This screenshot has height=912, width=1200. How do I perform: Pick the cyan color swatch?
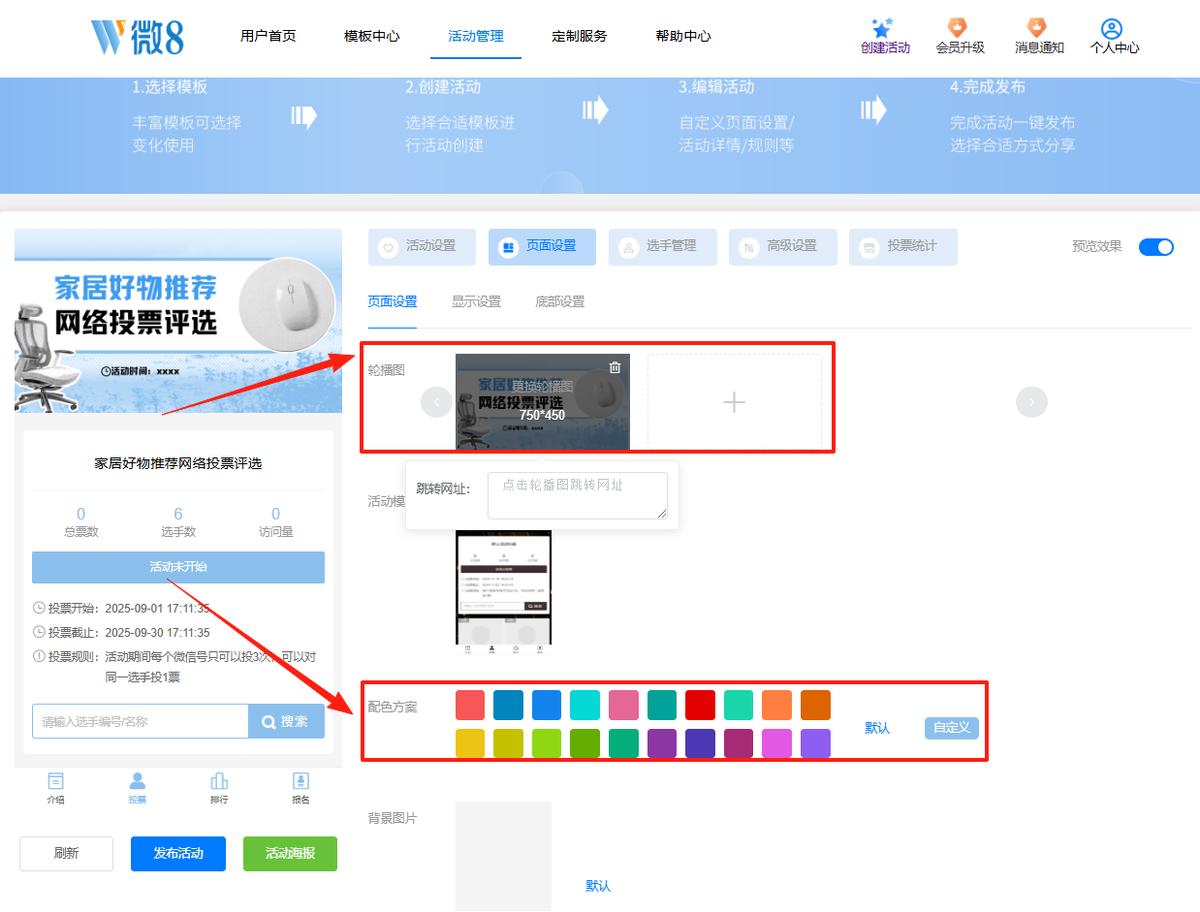tap(585, 705)
